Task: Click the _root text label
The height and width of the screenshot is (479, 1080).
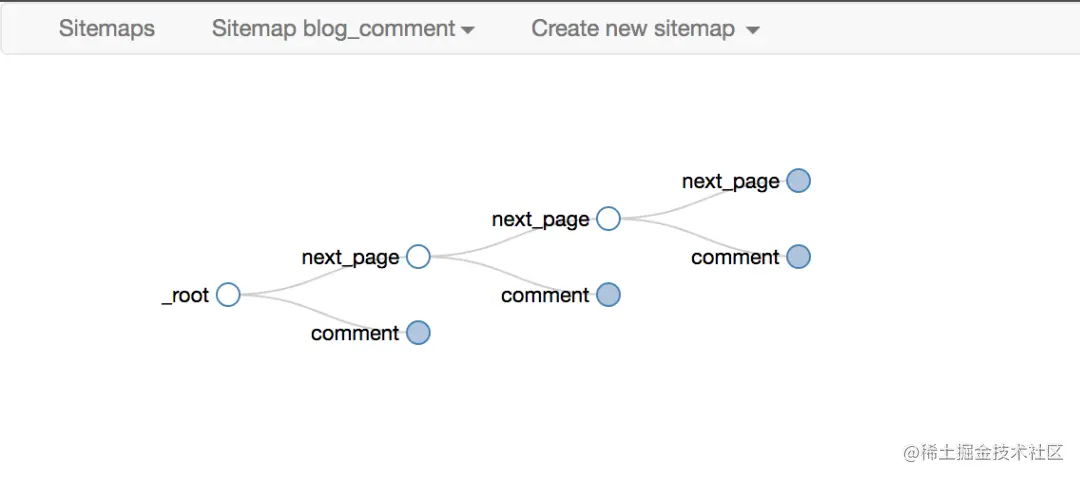Action: 186,295
